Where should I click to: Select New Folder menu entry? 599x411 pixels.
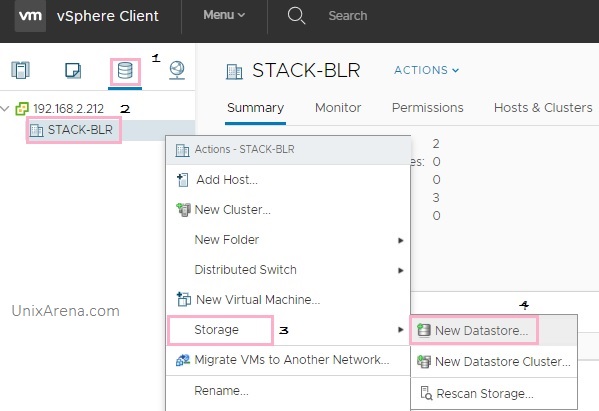pyautogui.click(x=288, y=240)
